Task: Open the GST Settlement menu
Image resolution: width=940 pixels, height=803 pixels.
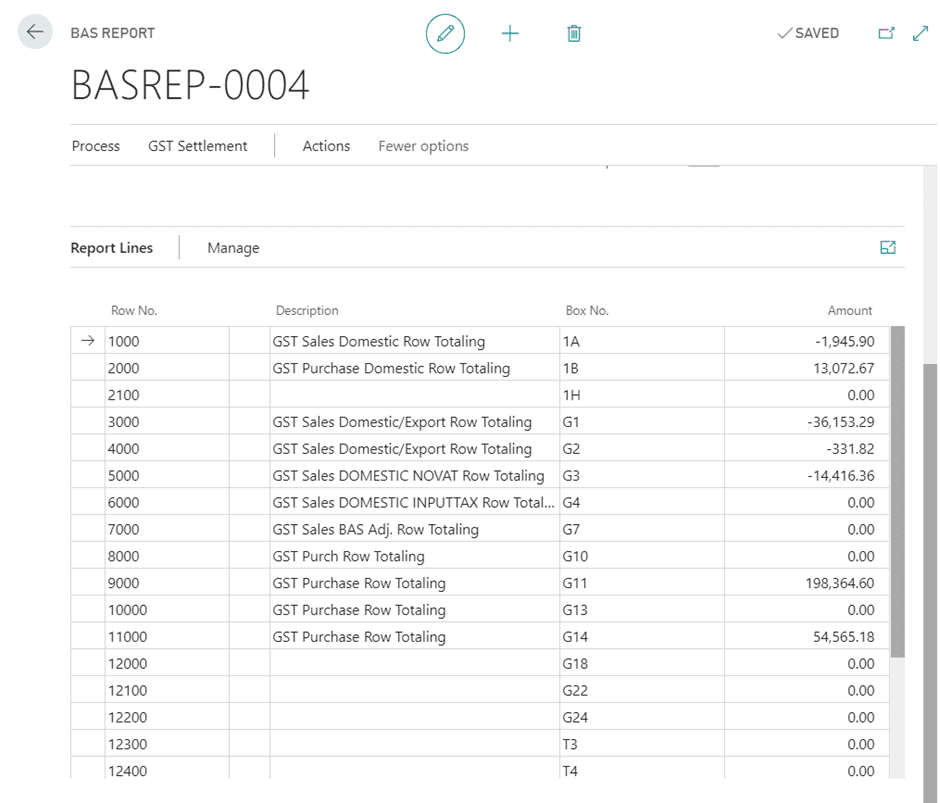Action: (197, 146)
